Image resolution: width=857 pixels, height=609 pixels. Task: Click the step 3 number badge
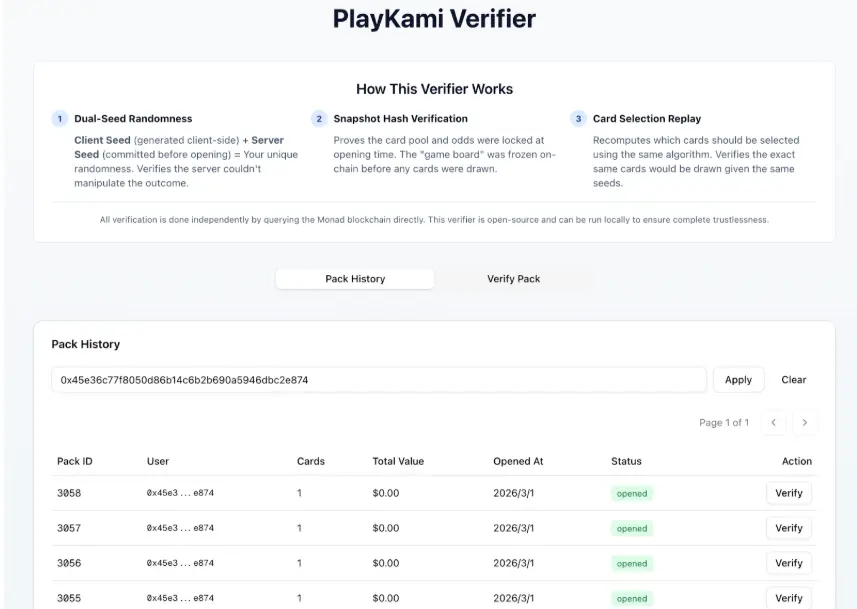point(578,118)
